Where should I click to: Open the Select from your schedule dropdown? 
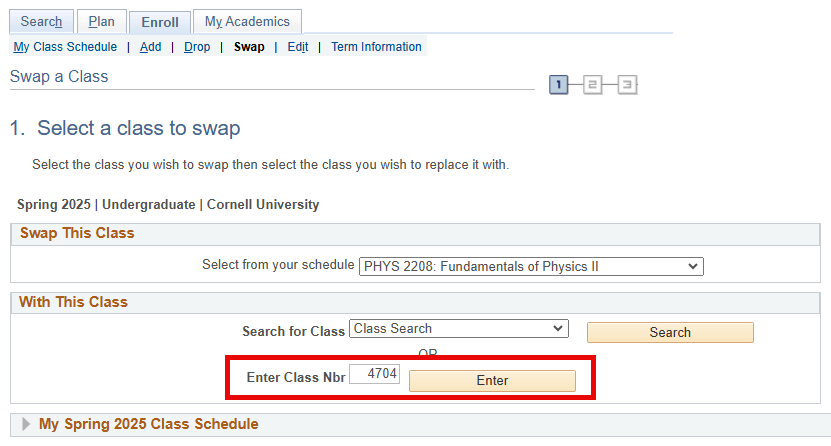[x=531, y=266]
